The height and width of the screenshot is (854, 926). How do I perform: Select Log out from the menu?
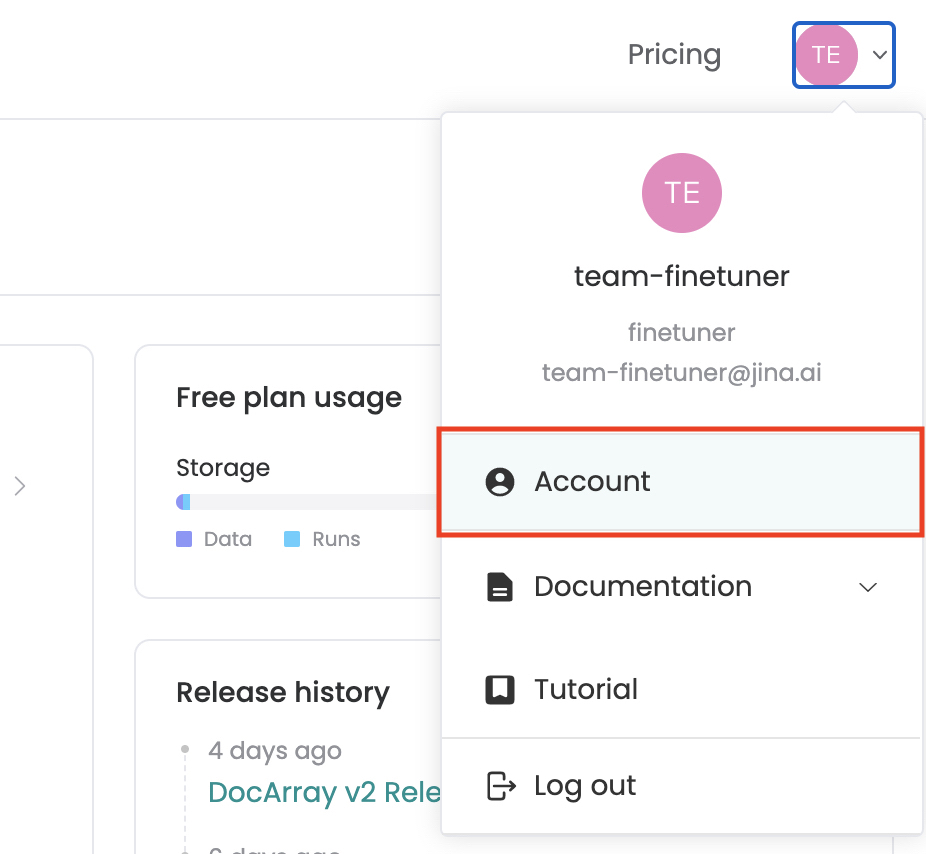585,786
